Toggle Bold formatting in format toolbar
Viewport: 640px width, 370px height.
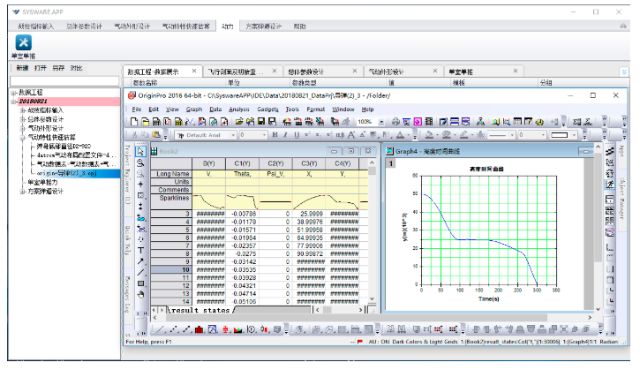coord(275,135)
